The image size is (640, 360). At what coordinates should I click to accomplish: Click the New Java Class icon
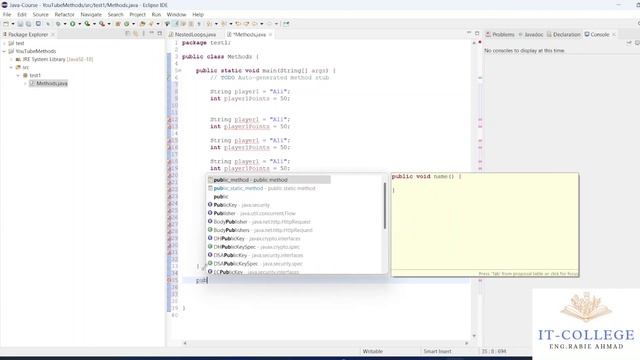click(x=127, y=24)
